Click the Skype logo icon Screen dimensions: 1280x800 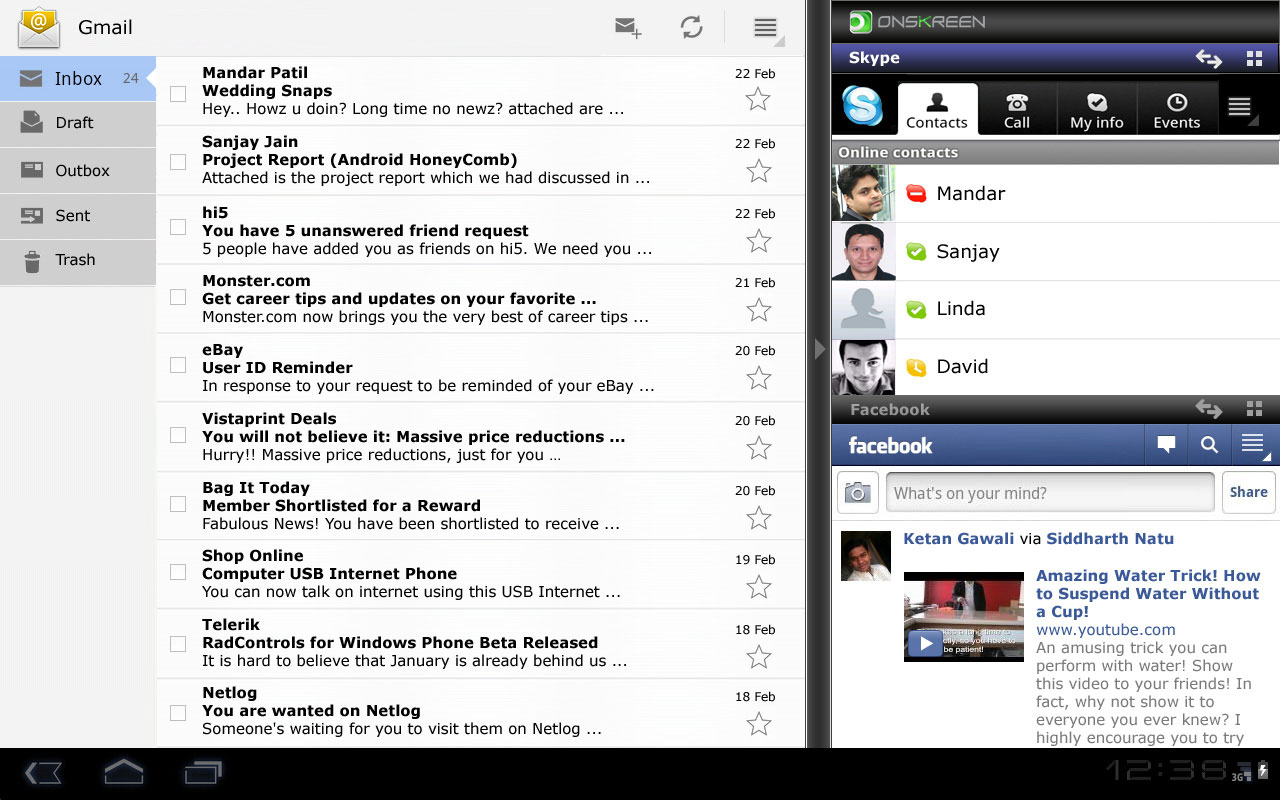coord(862,106)
